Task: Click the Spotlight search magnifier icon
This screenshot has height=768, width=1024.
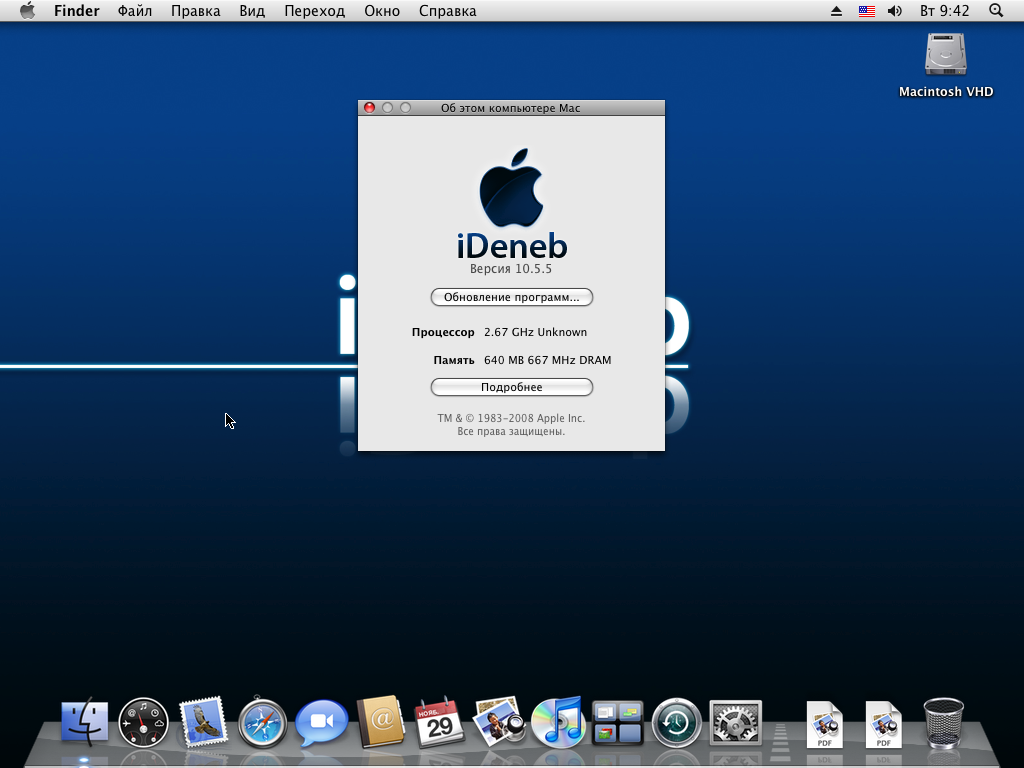Action: tap(996, 11)
